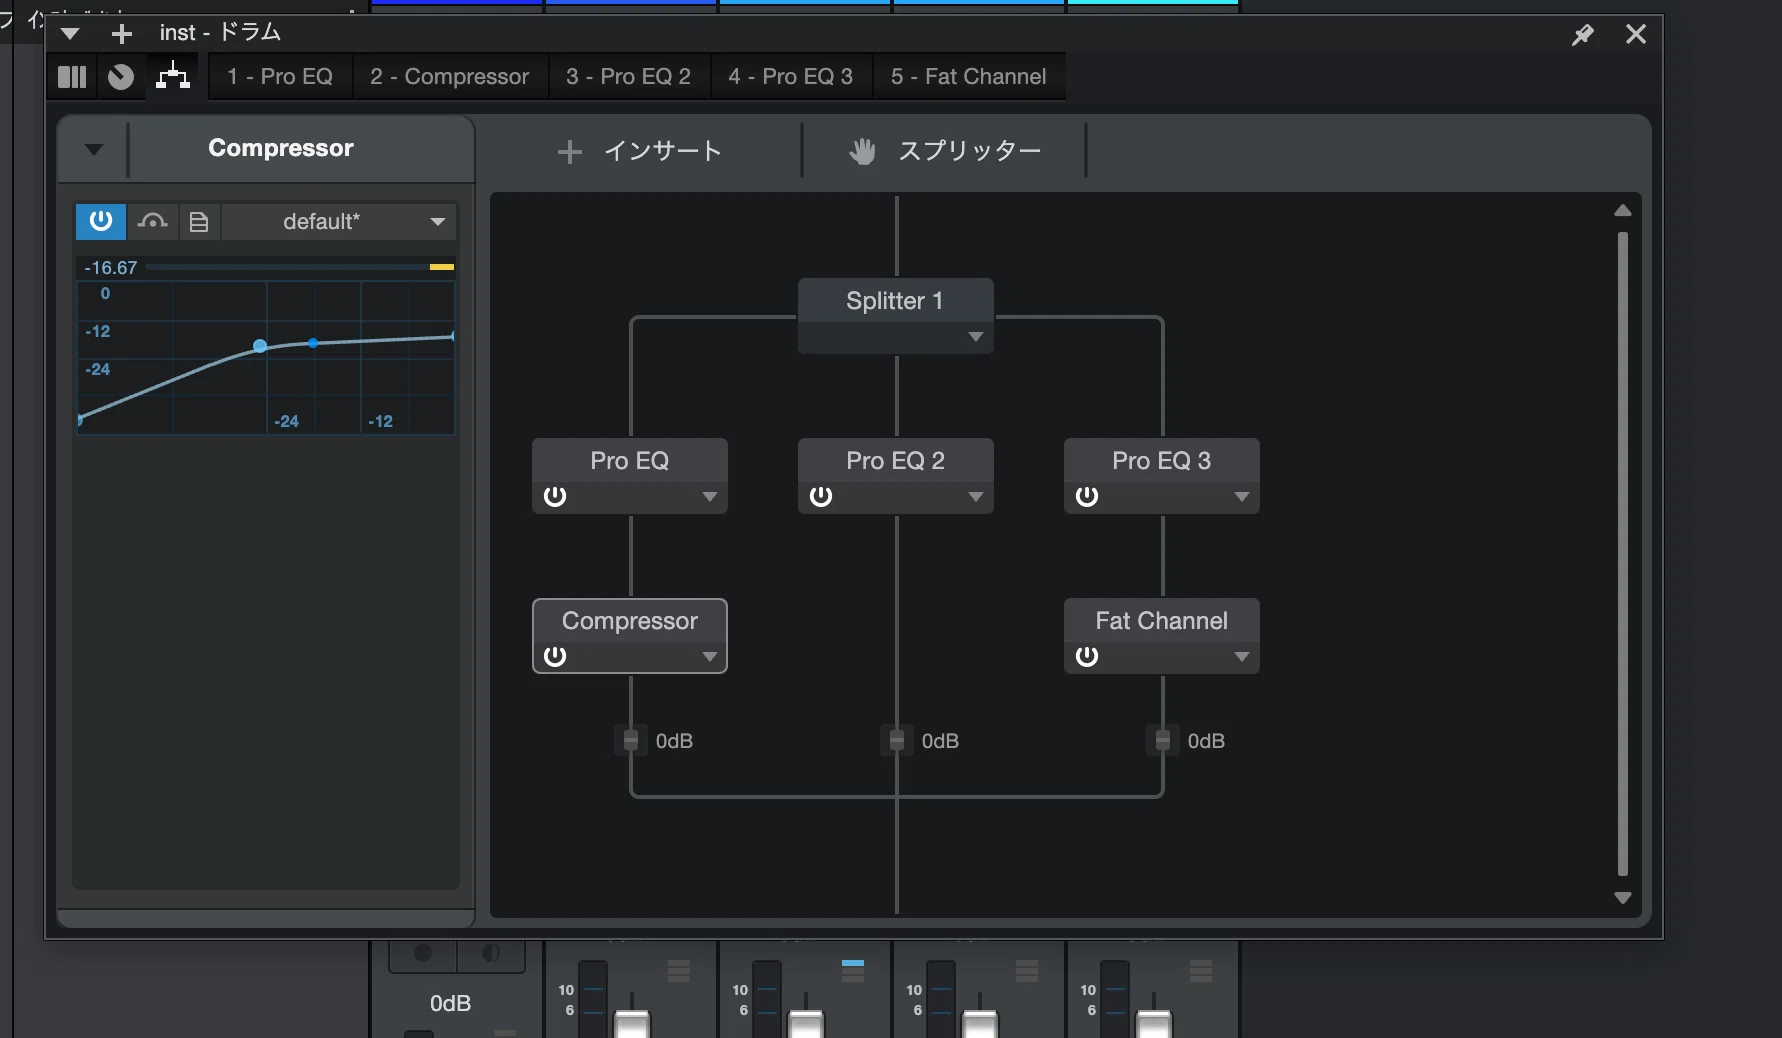Switch to 5 - Fat Channel tab
Viewport: 1782px width, 1038px height.
pos(968,77)
